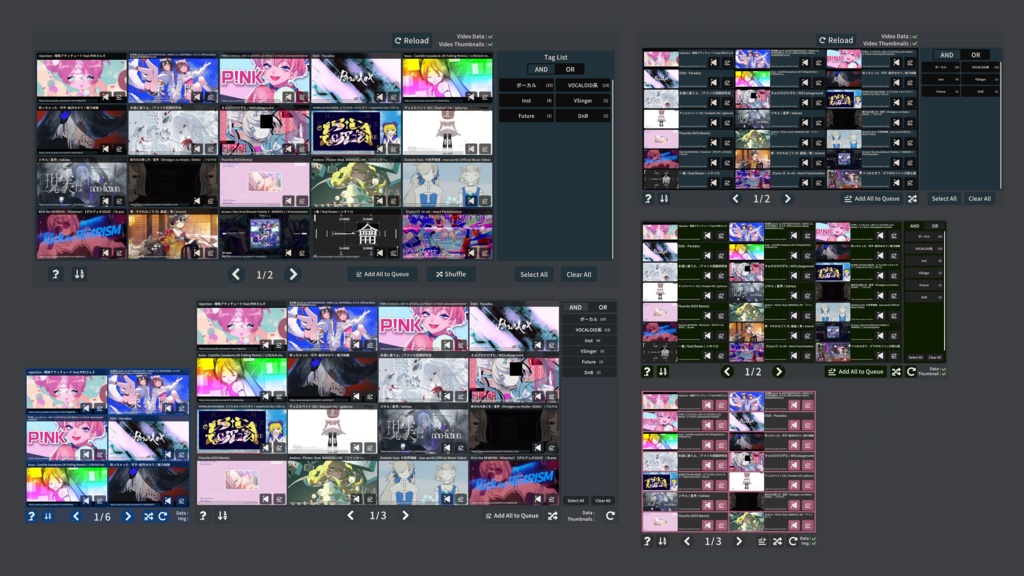This screenshot has width=1024, height=576.
Task: Toggle Video Thumbnails checkbox in Tag List panel
Action: pyautogui.click(x=490, y=44)
